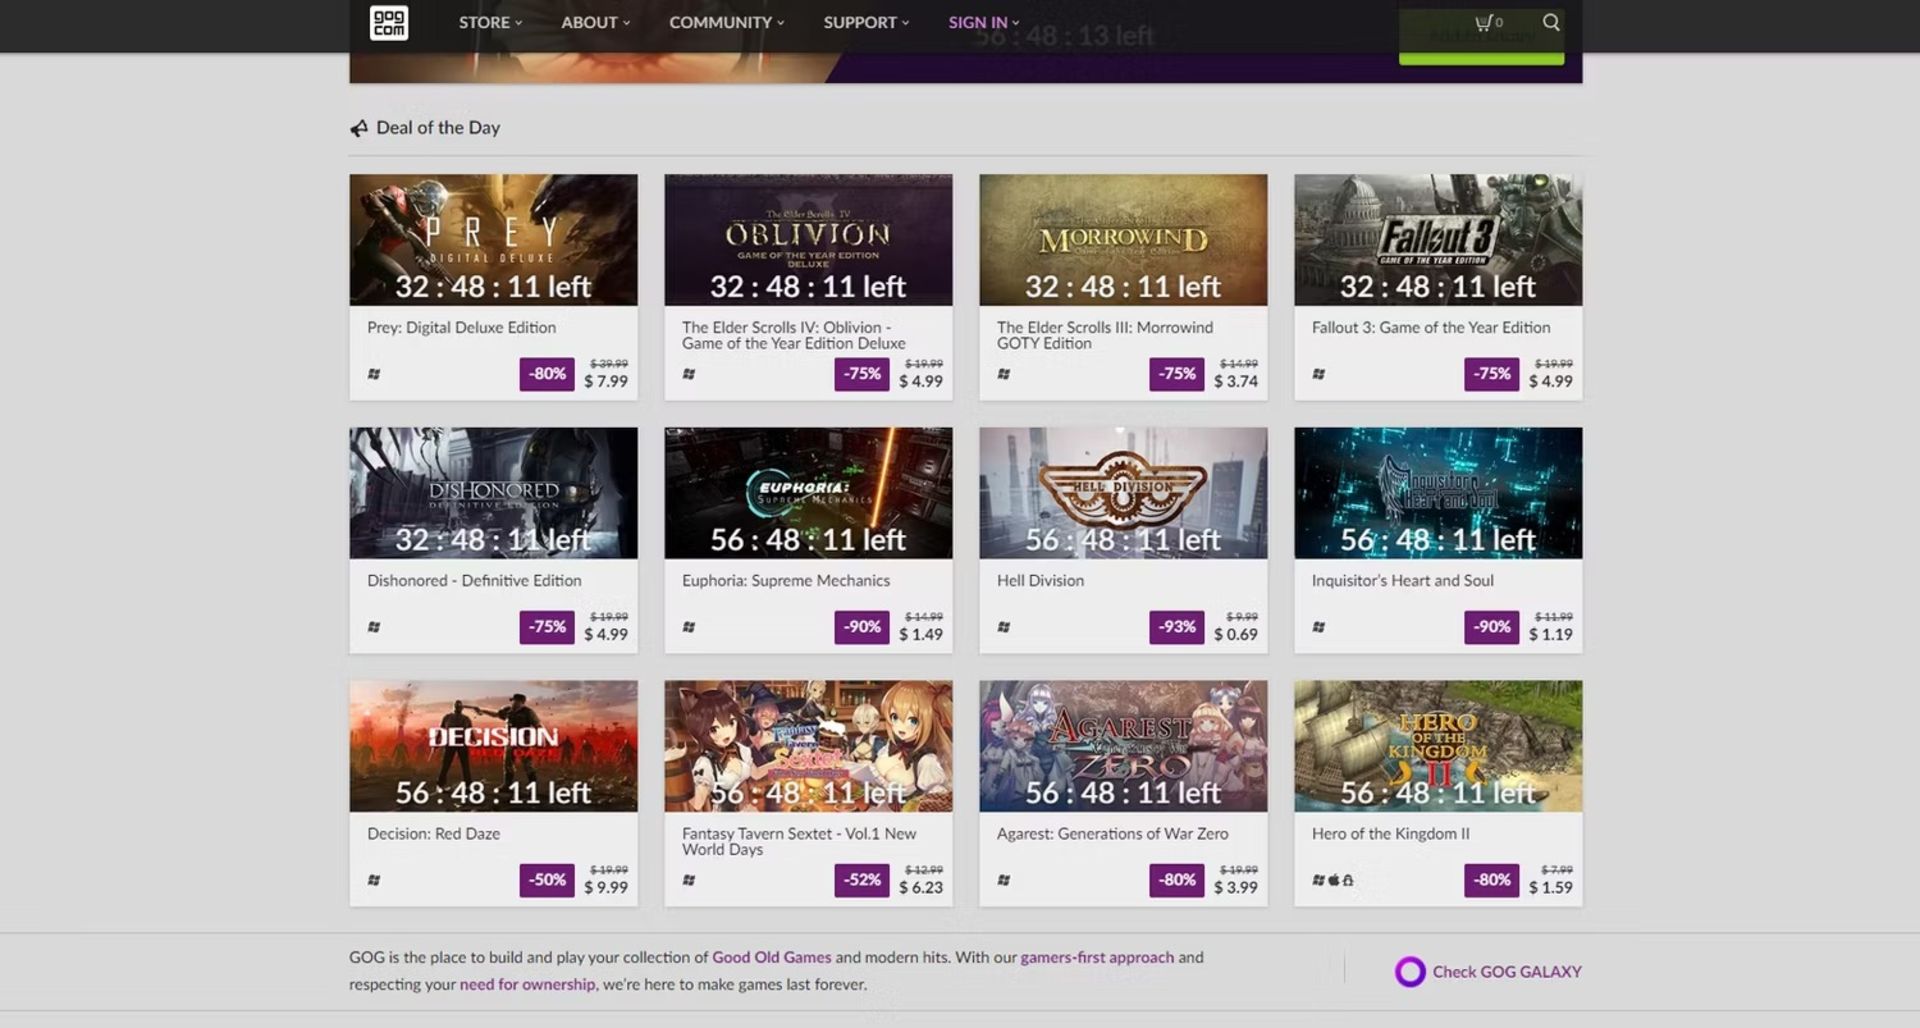Click the title 'Hell Division'
Image resolution: width=1920 pixels, height=1028 pixels.
coord(1040,581)
